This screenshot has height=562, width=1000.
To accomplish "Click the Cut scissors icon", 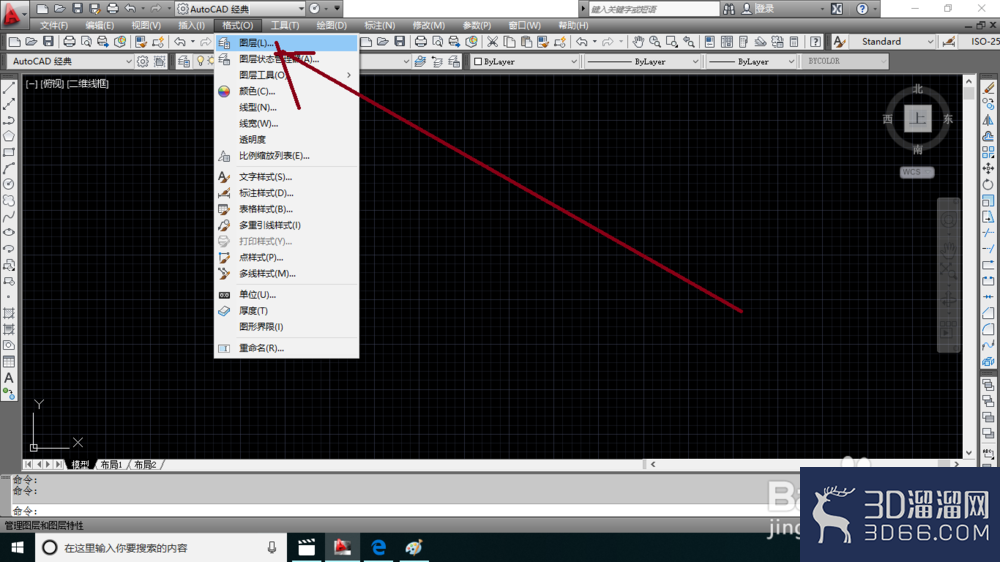I will 492,42.
